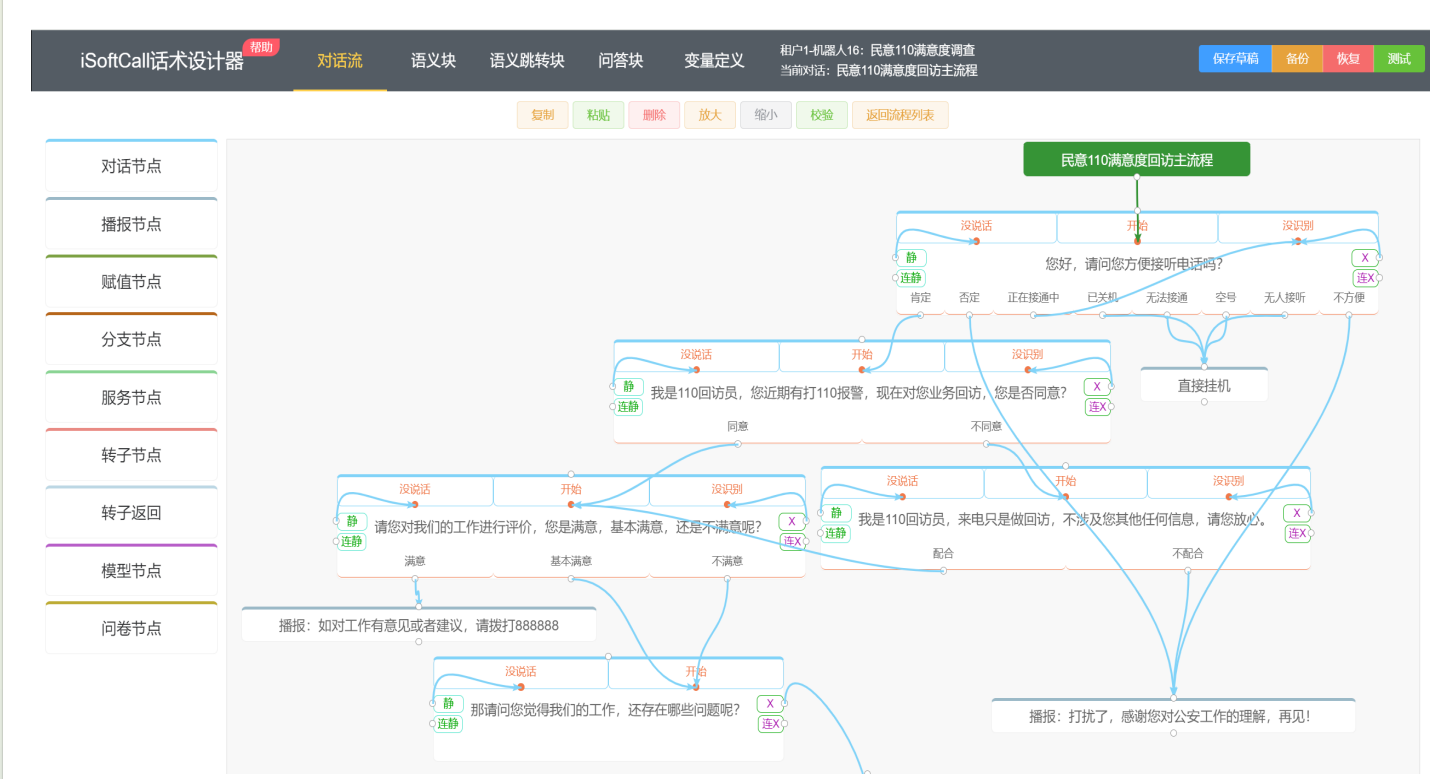Click 返回流程列表 button
This screenshot has height=779, width=1447.
tap(900, 115)
